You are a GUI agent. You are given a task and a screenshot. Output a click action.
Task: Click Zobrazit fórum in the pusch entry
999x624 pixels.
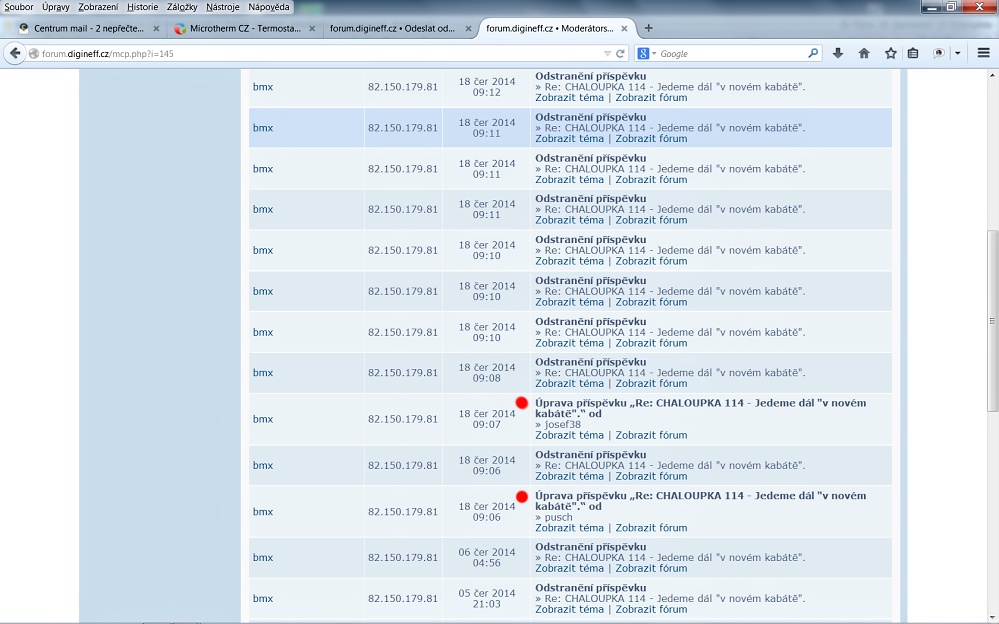pyautogui.click(x=651, y=527)
